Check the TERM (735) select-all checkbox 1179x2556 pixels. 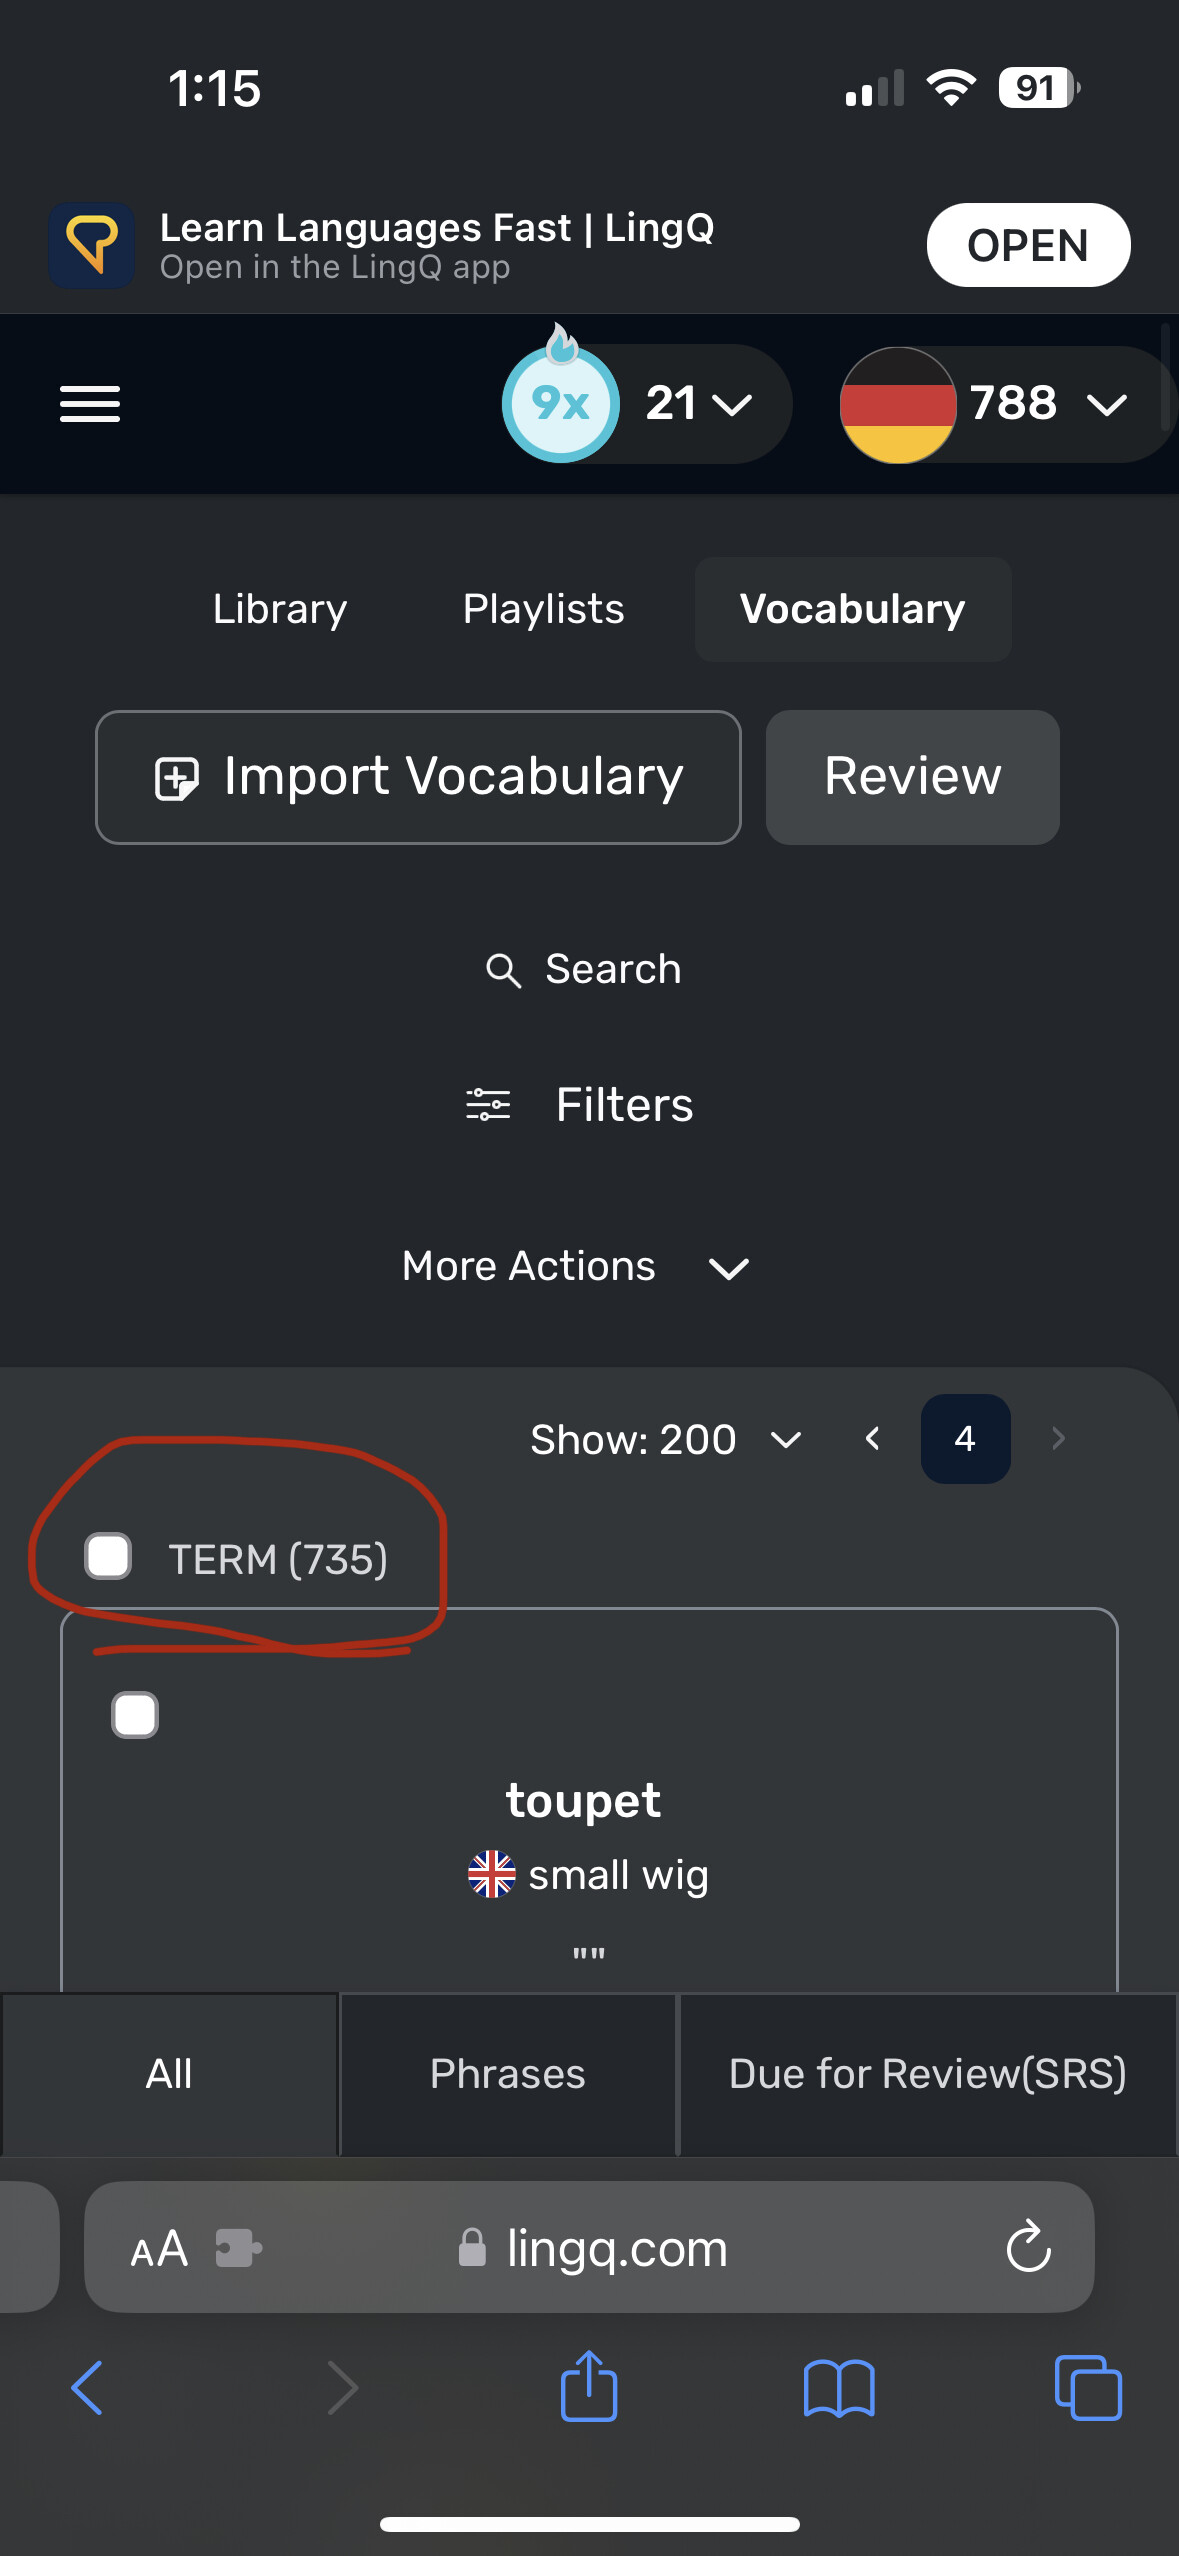tap(108, 1557)
